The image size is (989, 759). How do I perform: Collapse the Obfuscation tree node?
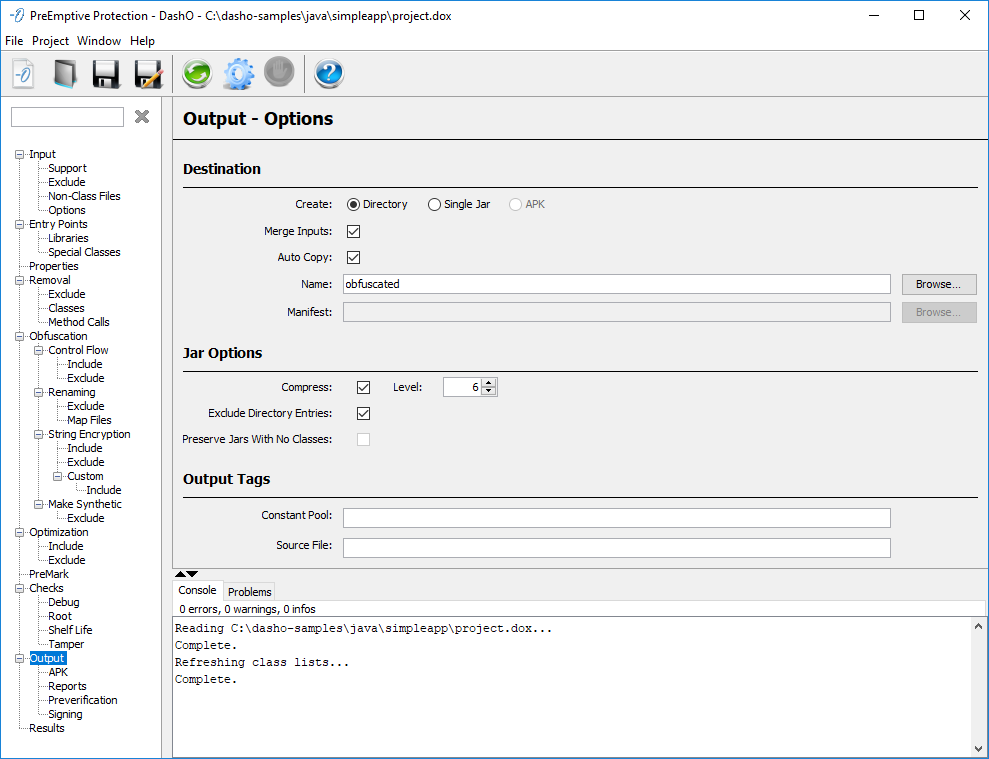pyautogui.click(x=20, y=337)
